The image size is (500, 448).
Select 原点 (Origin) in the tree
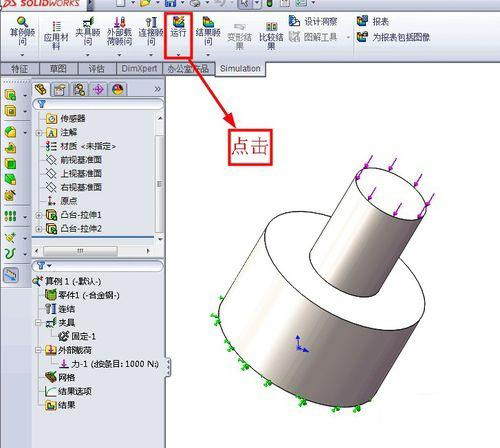tap(62, 201)
